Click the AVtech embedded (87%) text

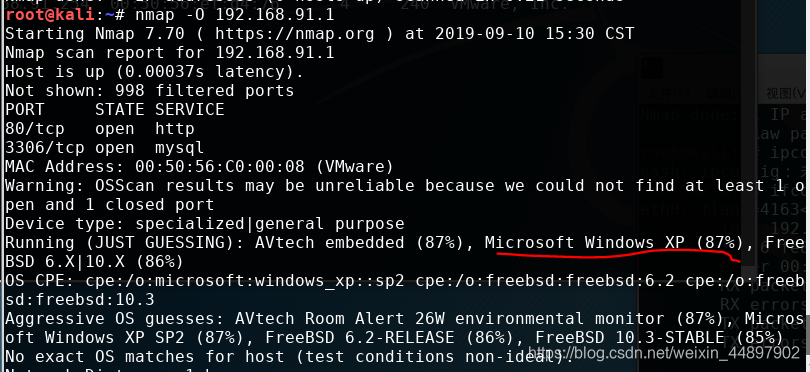click(364, 243)
